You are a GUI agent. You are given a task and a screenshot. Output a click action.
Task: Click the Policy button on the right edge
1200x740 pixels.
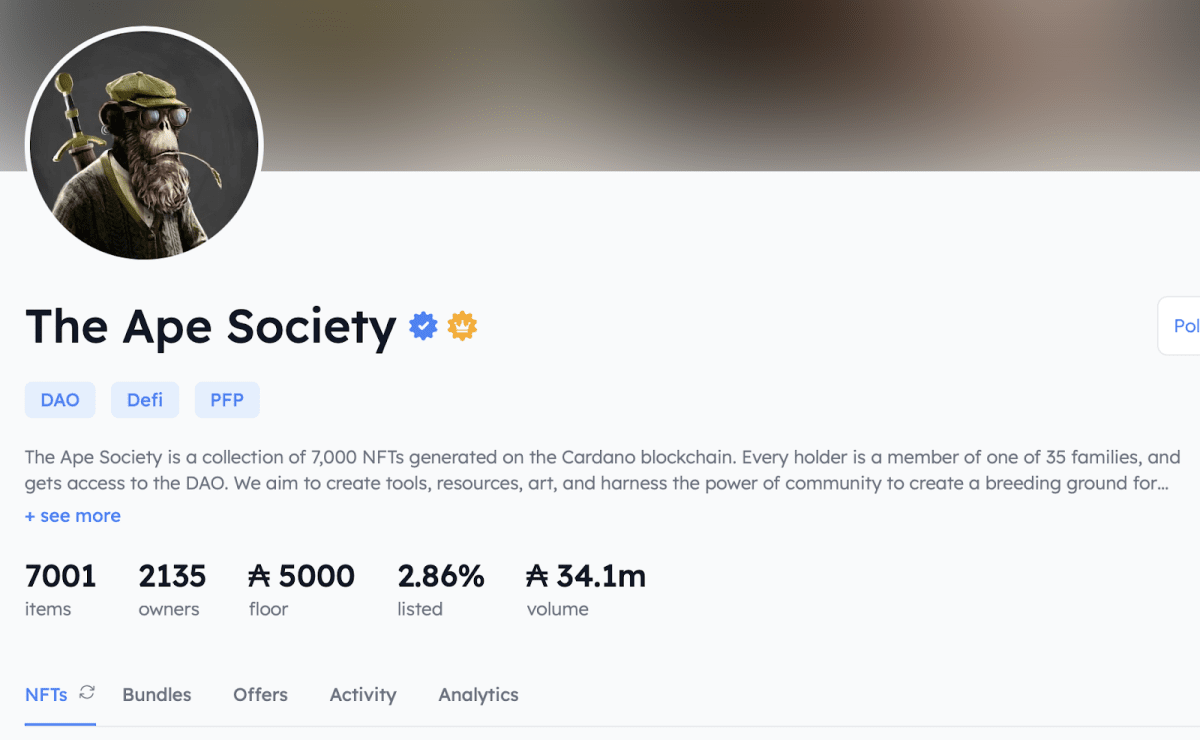1186,326
